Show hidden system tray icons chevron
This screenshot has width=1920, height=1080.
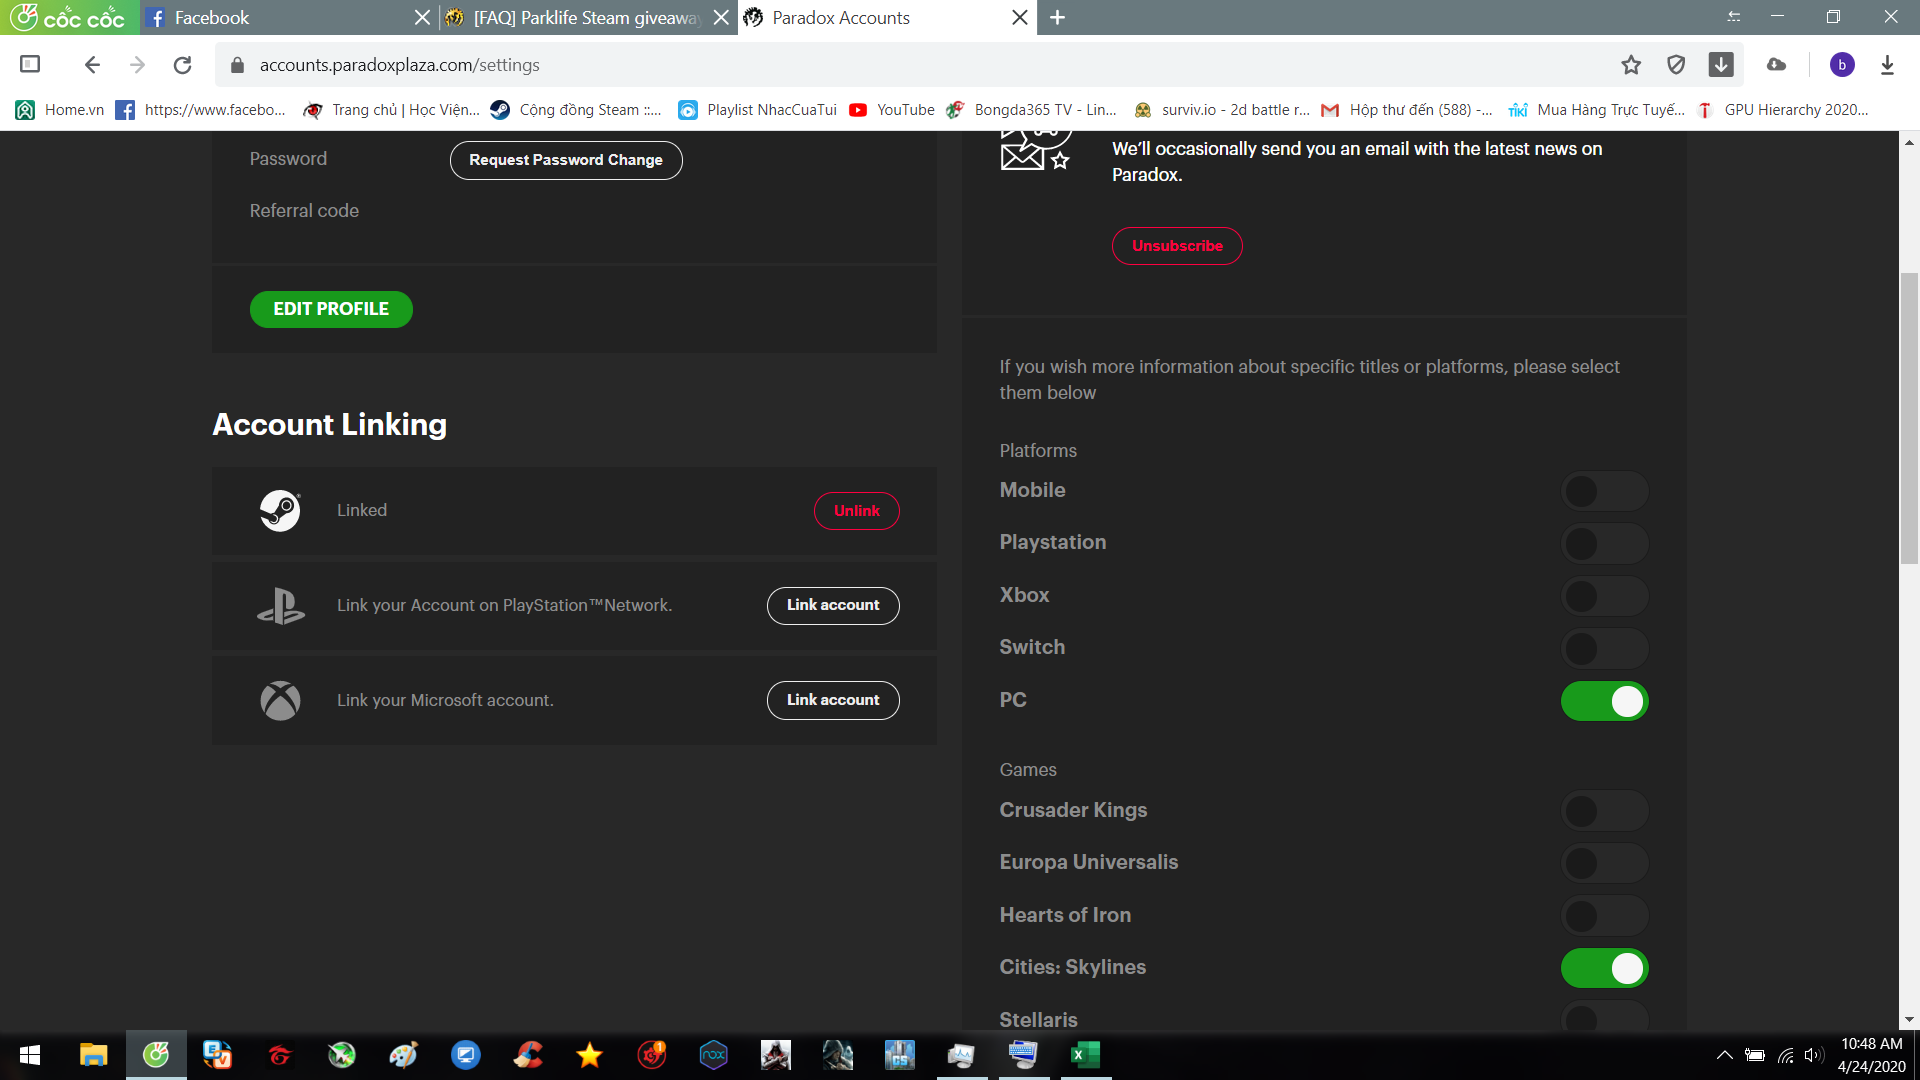point(1724,1055)
